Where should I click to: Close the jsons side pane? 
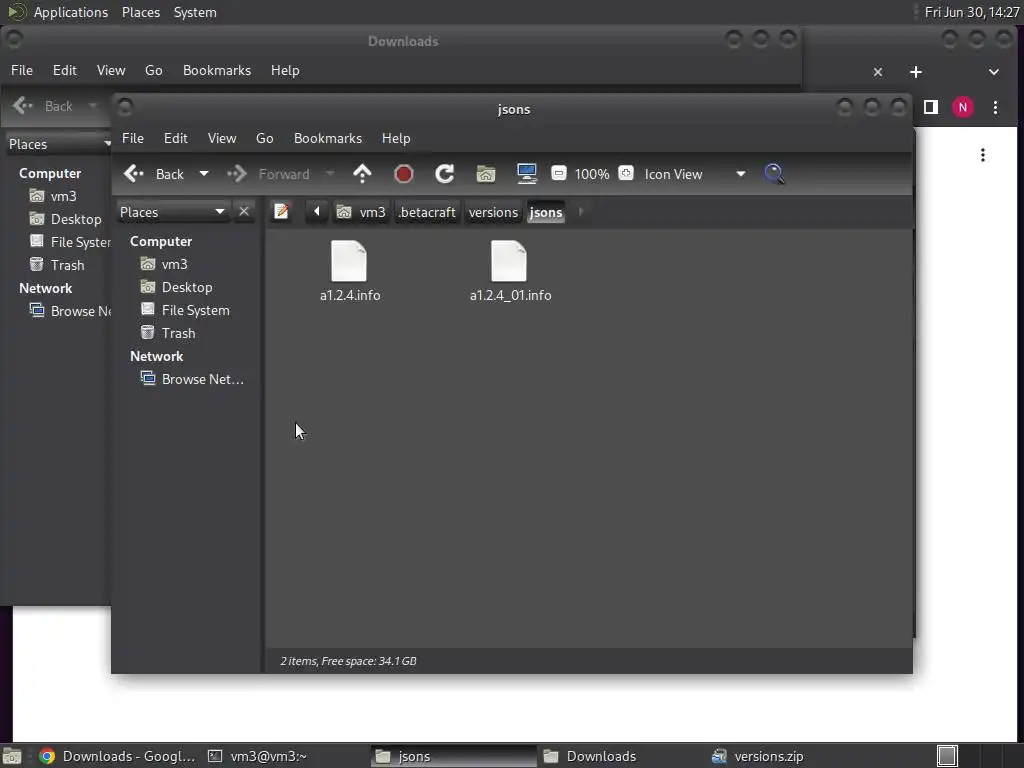244,212
